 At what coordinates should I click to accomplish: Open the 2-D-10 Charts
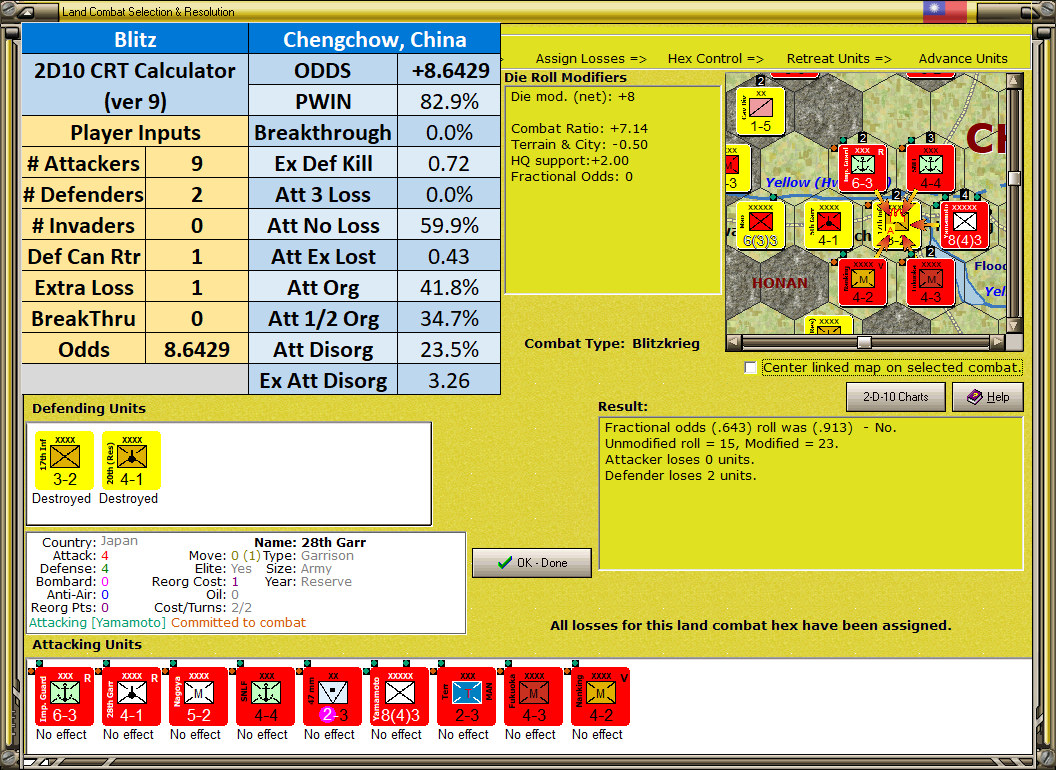point(896,397)
